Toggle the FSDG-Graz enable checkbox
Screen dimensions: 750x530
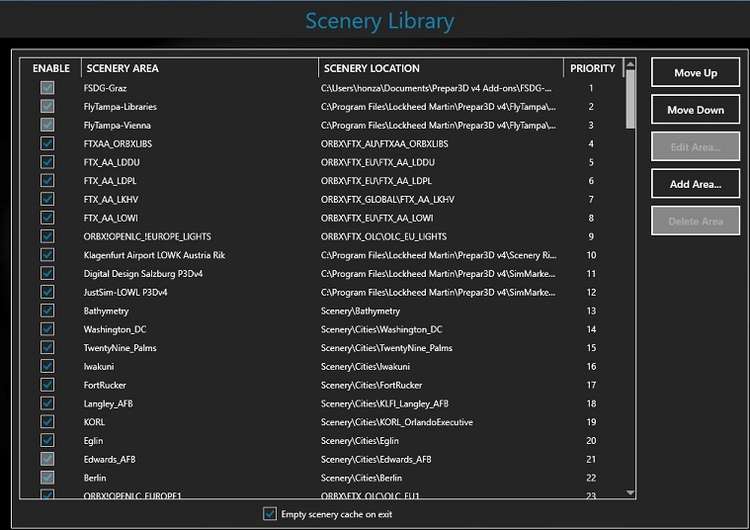[x=47, y=88]
